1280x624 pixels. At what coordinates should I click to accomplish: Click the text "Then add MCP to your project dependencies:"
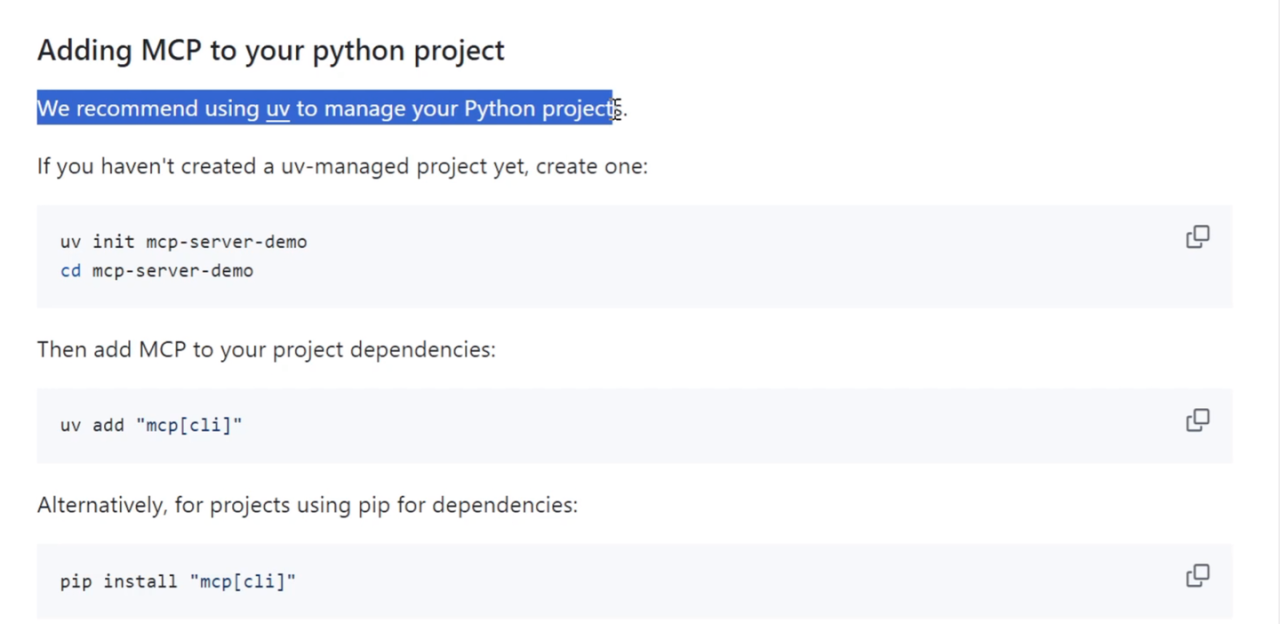tap(266, 350)
